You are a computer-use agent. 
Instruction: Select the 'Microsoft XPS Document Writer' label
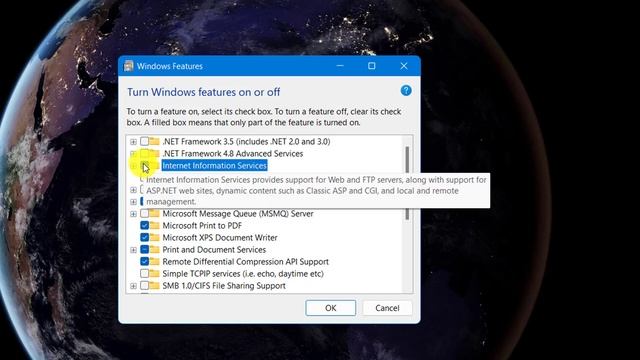[x=220, y=237]
